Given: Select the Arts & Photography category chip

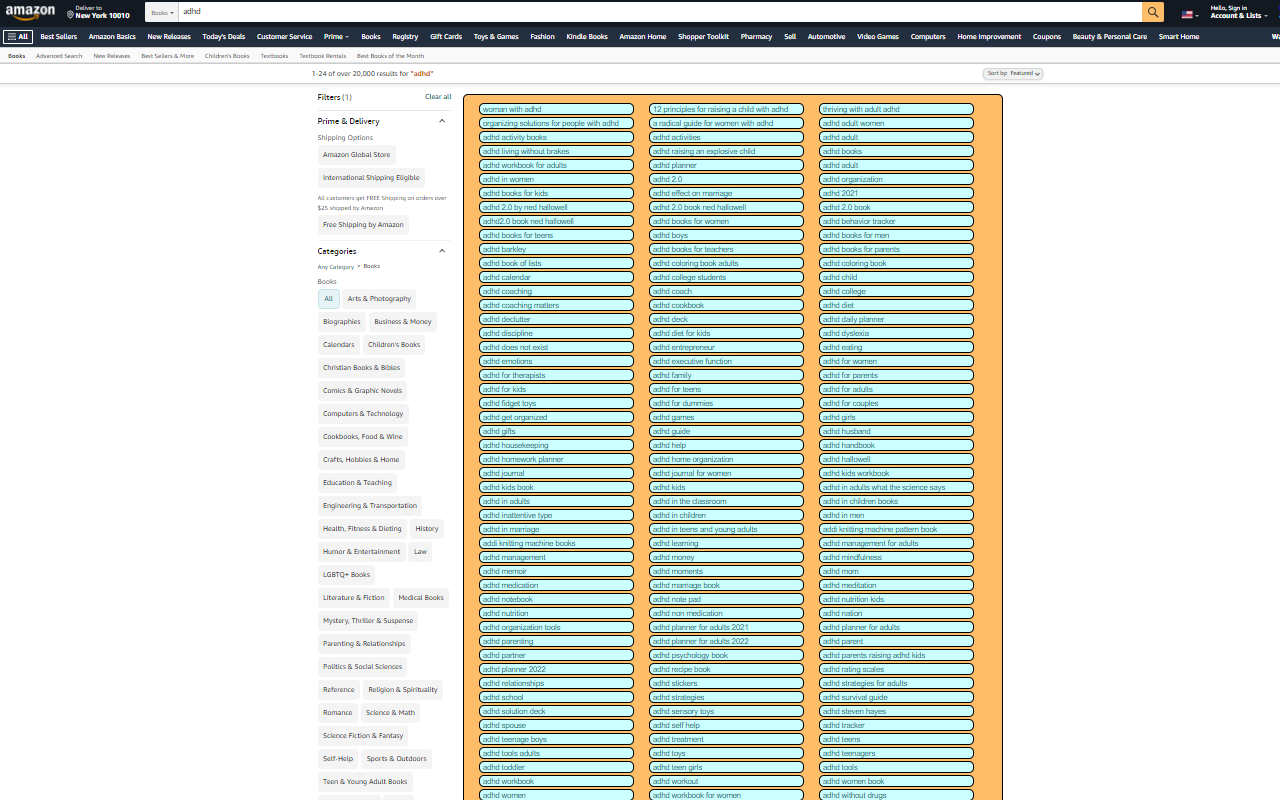Looking at the screenshot, I should pos(379,299).
